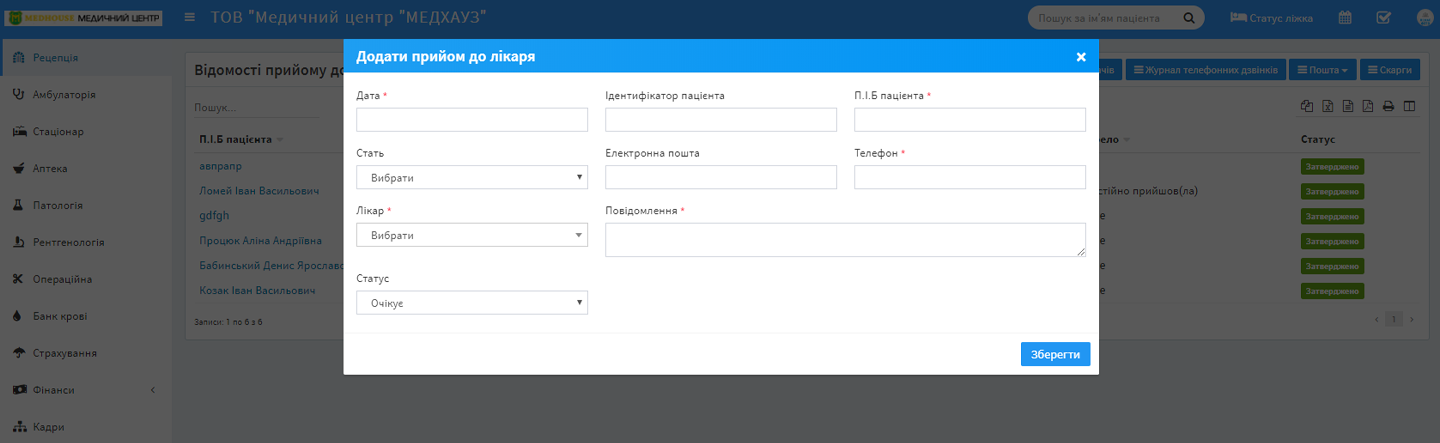Open the Статус dropdown showing Очікує

[x=472, y=303]
